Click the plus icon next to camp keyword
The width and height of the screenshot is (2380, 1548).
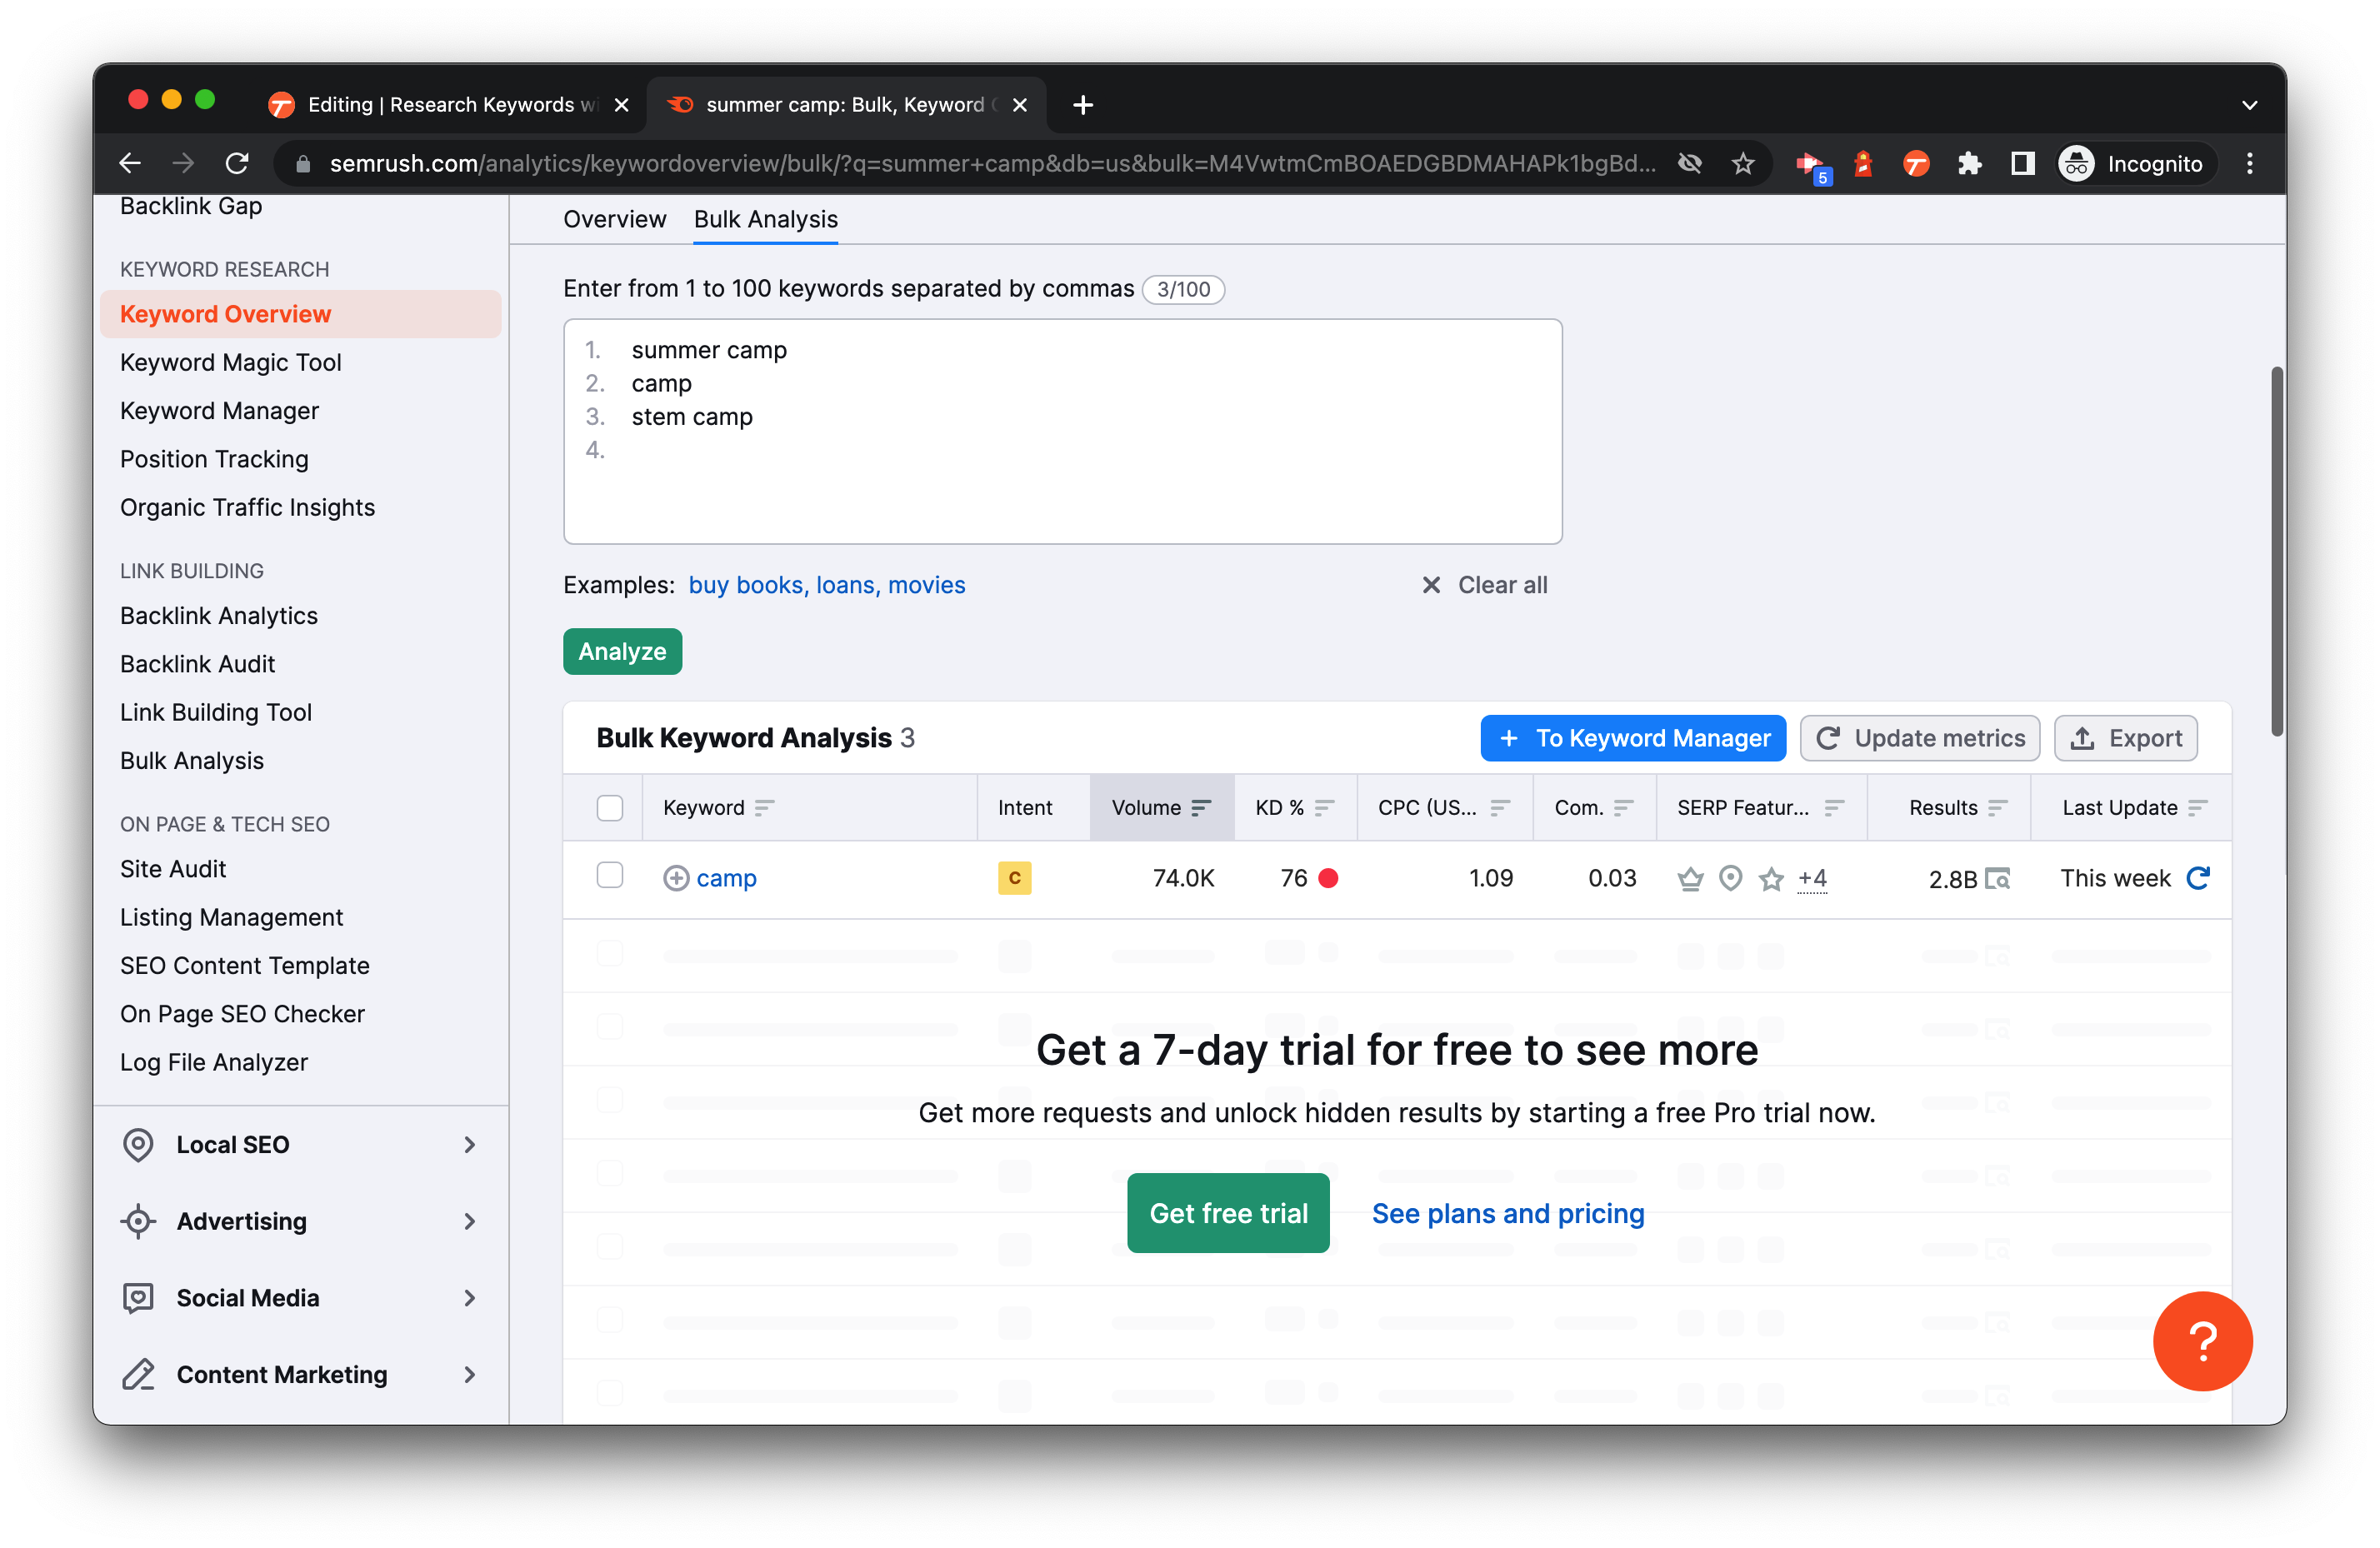(676, 878)
